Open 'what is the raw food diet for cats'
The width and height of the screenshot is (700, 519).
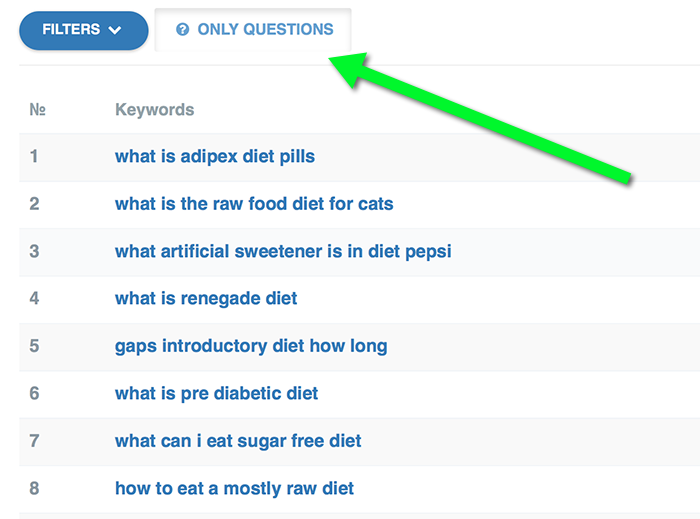click(254, 204)
